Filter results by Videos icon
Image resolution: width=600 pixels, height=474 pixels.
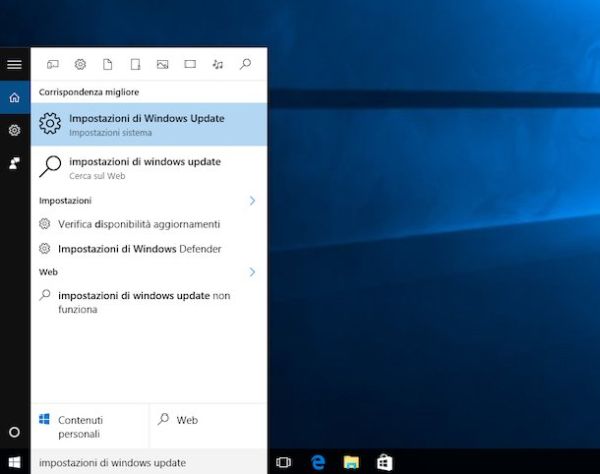pos(190,64)
